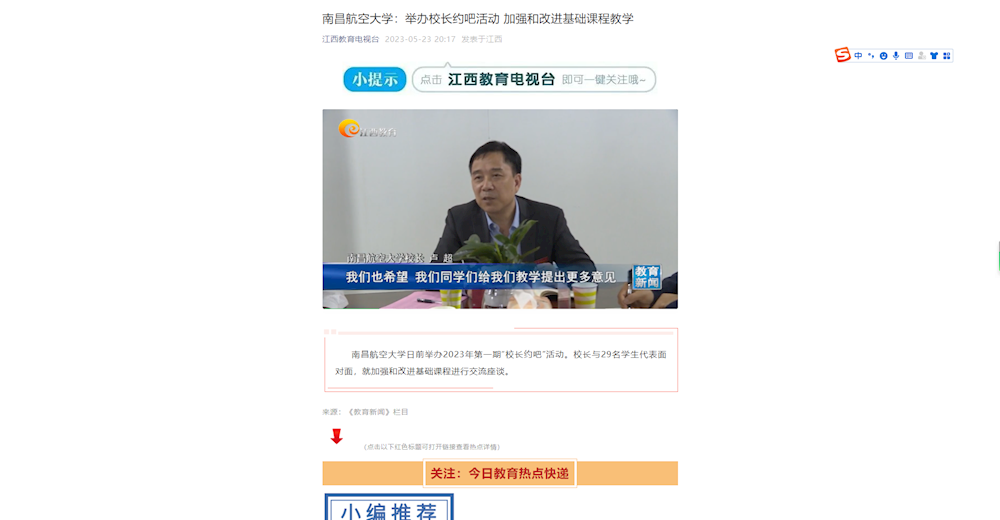The image size is (1000, 520).
Task: Click the 教育新闻 badge on the video
Action: tap(646, 277)
